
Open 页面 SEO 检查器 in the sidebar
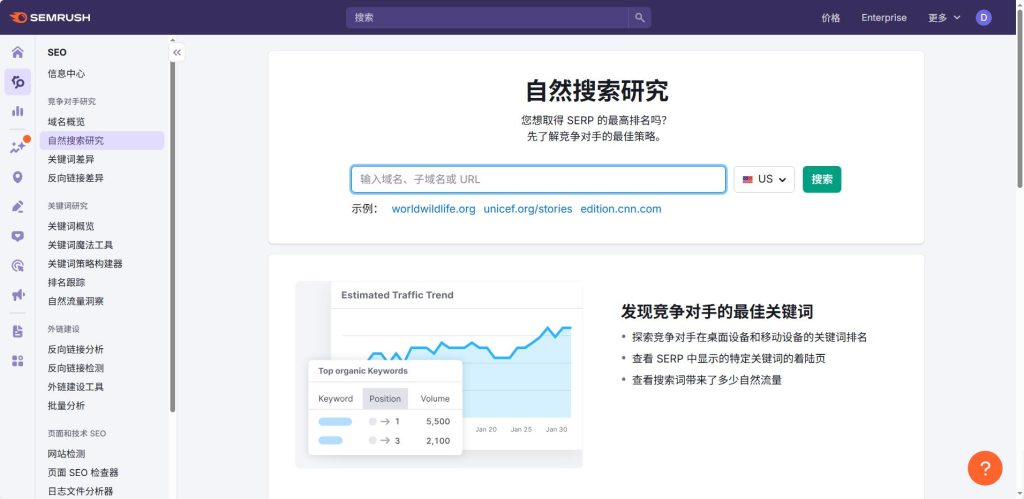pos(83,472)
